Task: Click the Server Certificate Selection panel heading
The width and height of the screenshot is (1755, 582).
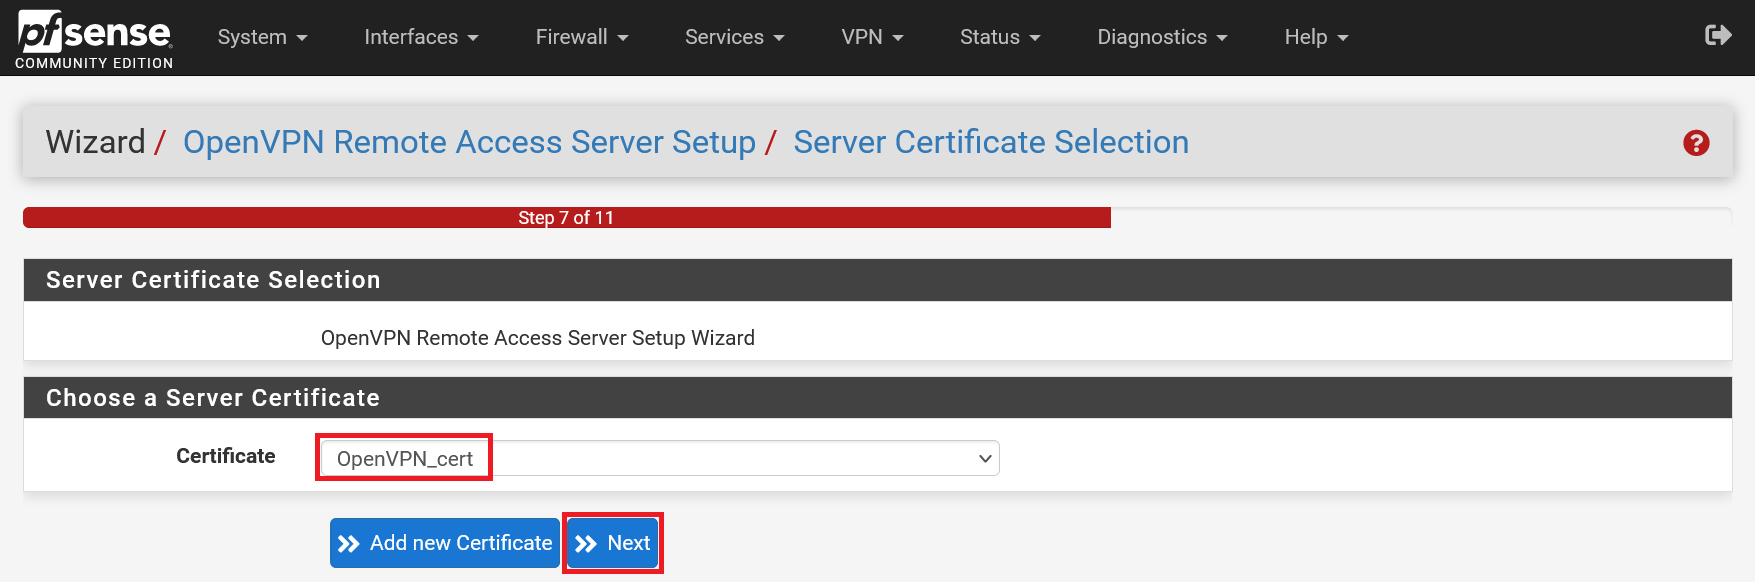Action: 213,280
